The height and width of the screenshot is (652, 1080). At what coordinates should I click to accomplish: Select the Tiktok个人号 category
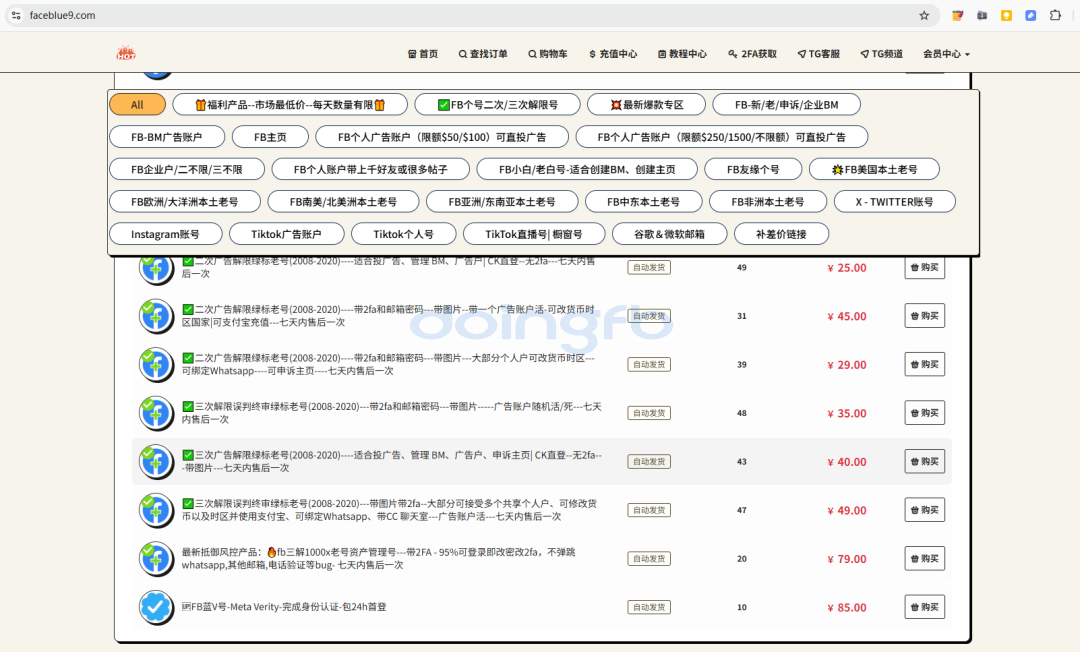403,234
